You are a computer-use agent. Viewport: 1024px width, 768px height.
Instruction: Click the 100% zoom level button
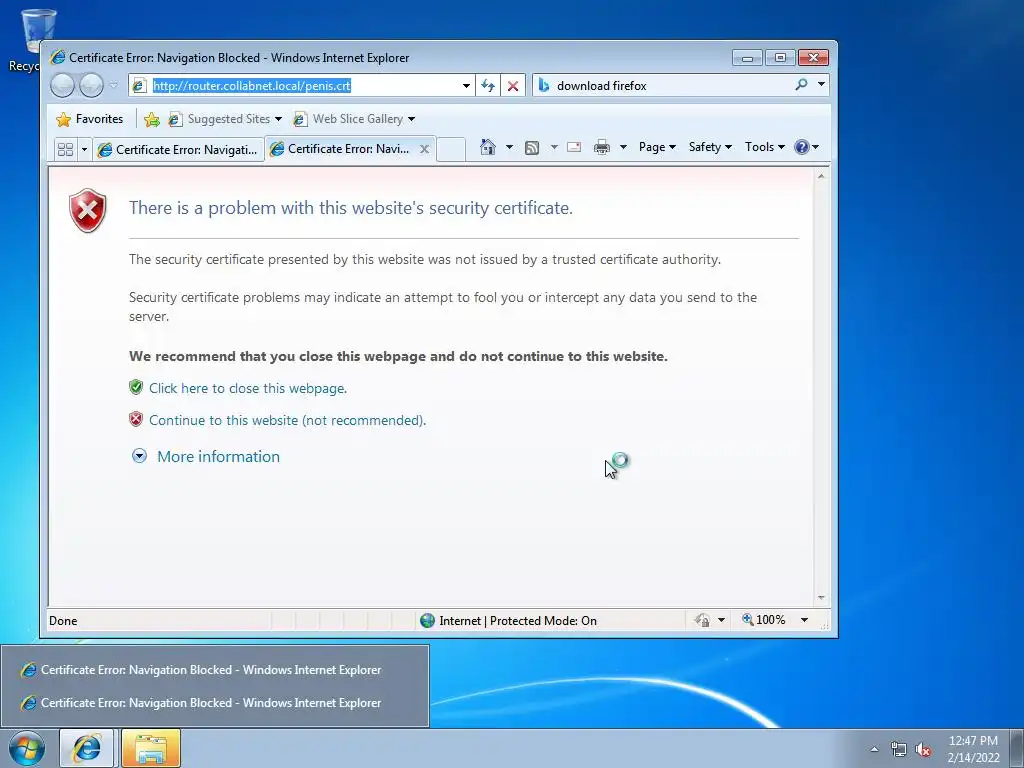coord(763,620)
